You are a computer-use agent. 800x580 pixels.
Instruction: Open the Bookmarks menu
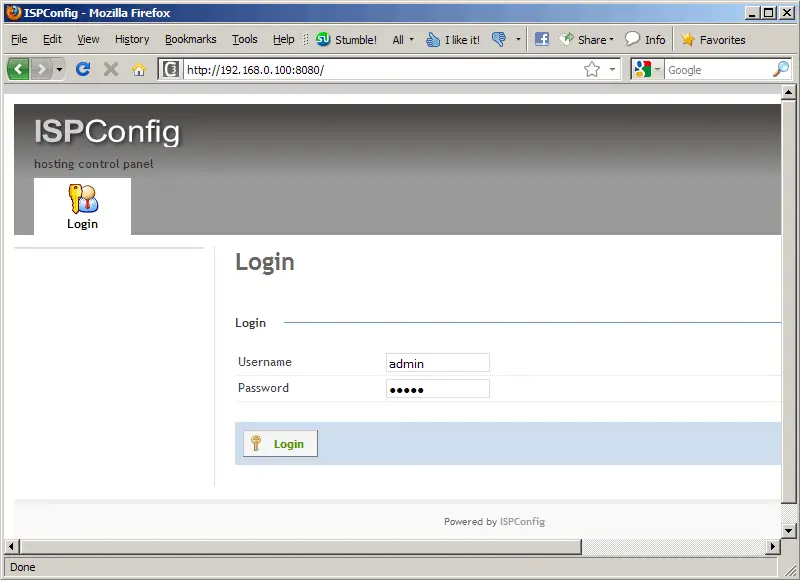[x=190, y=39]
